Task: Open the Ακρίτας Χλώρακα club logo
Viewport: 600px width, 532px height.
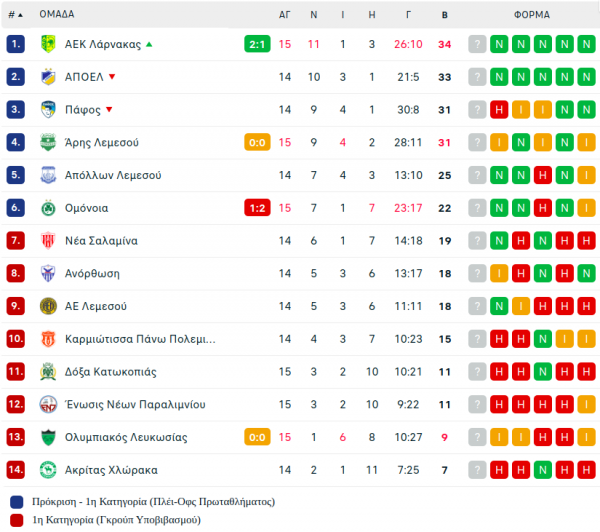Action: pyautogui.click(x=48, y=470)
